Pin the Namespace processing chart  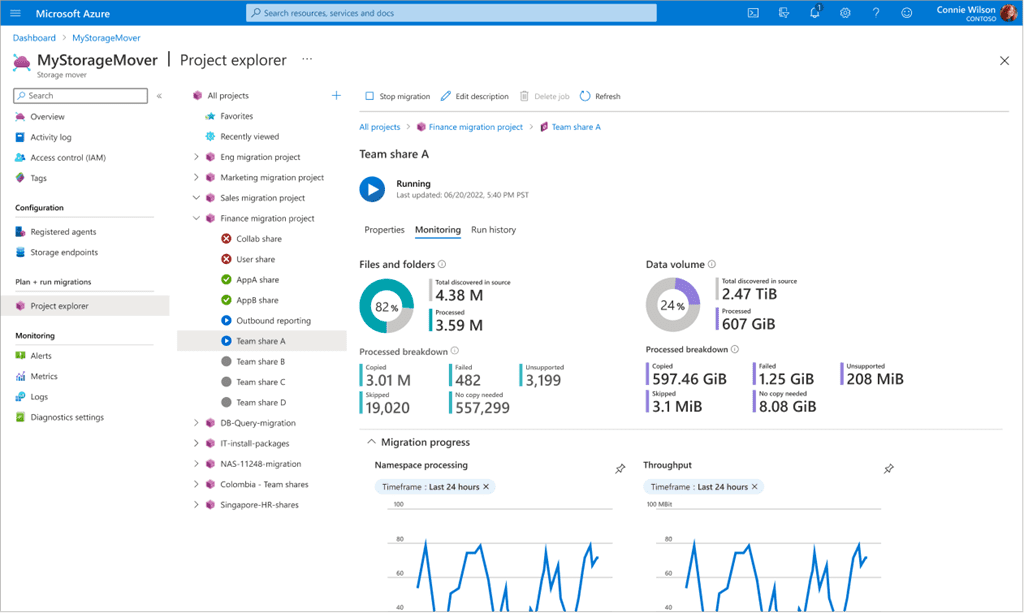[620, 469]
